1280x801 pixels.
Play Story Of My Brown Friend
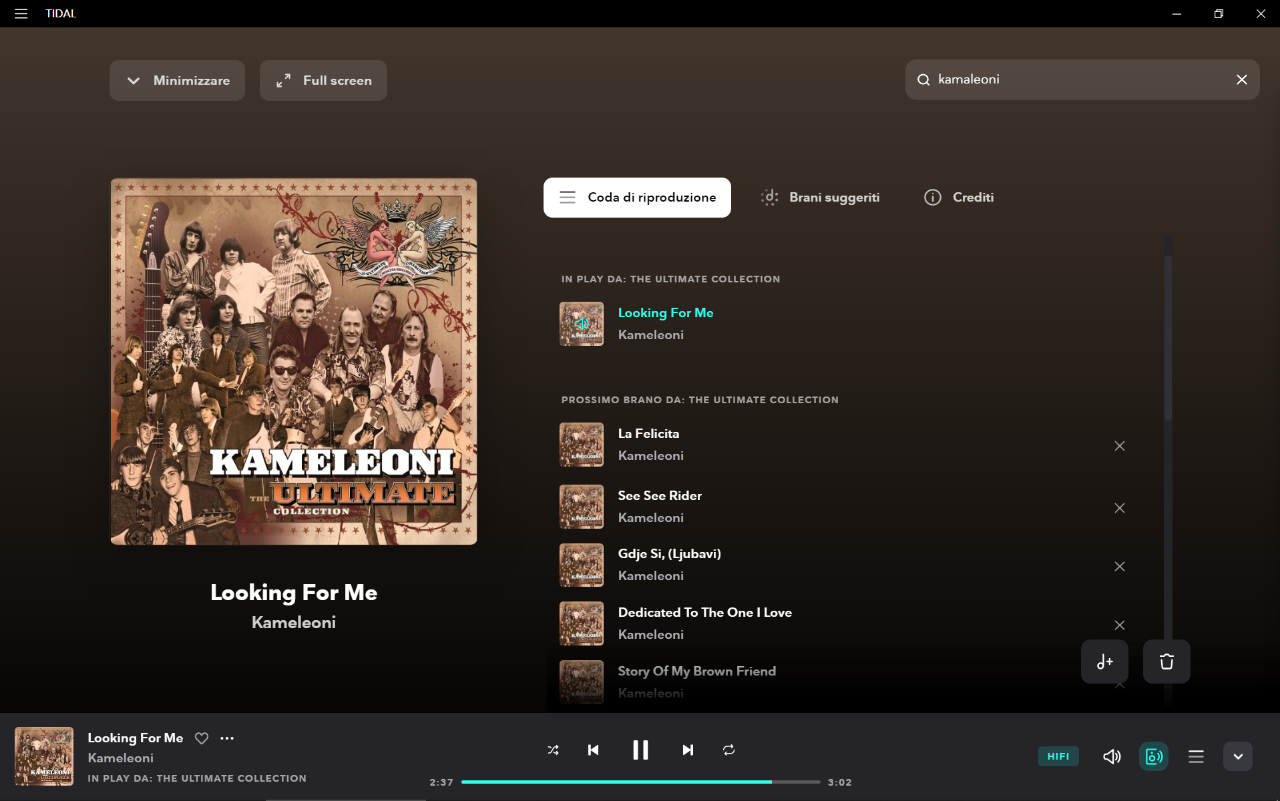click(x=697, y=671)
